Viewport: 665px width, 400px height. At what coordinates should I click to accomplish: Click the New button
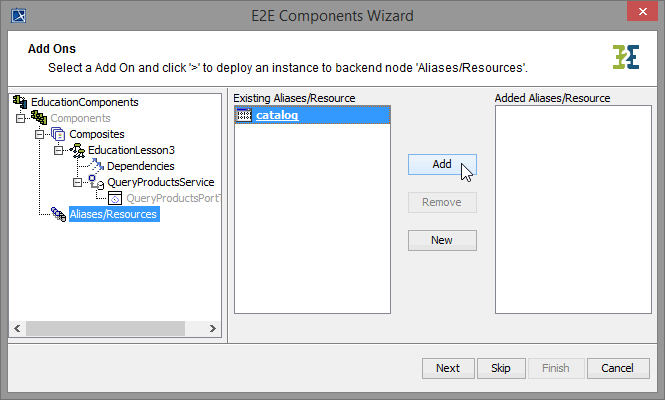coord(442,240)
